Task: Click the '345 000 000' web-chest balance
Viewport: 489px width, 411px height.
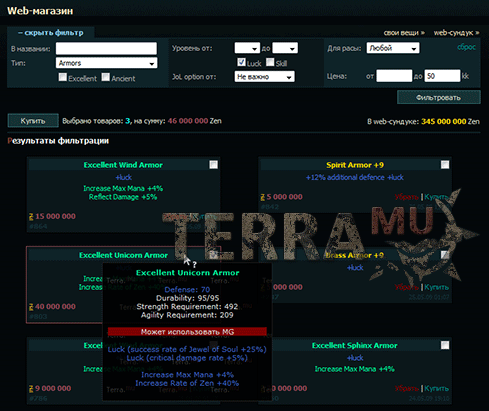Action: (x=443, y=122)
